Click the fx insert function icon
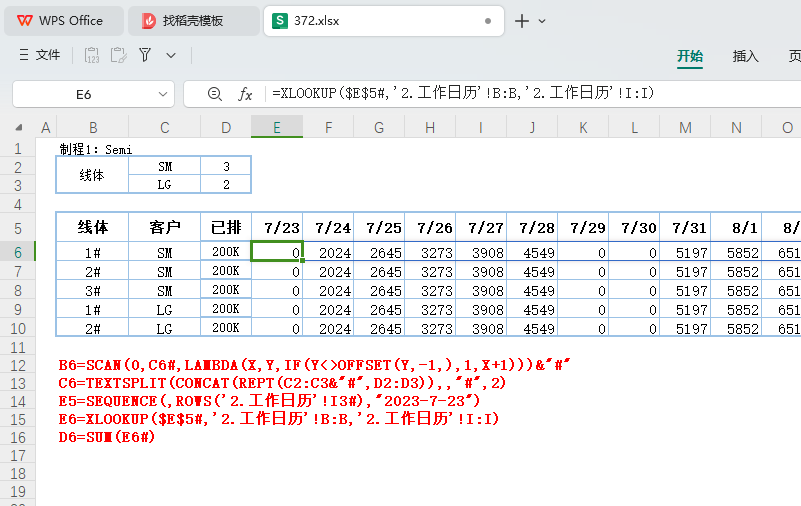The height and width of the screenshot is (506, 801). [245, 94]
